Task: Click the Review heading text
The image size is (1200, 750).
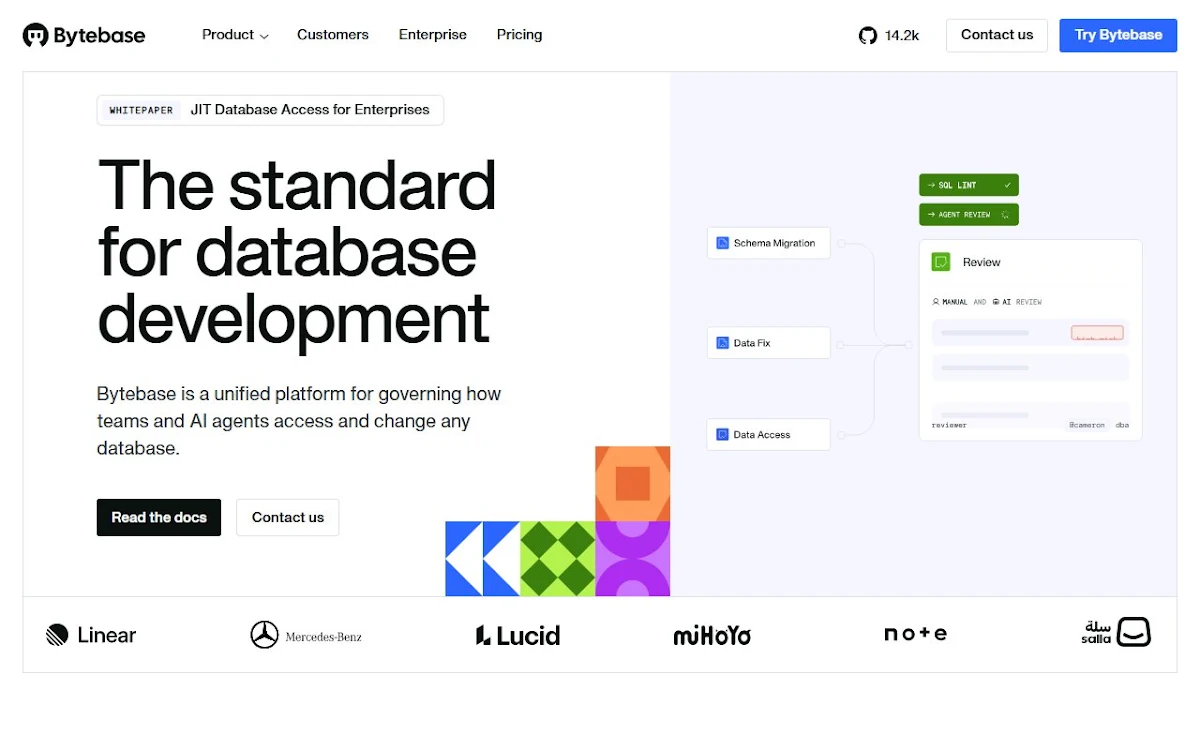Action: [x=982, y=262]
